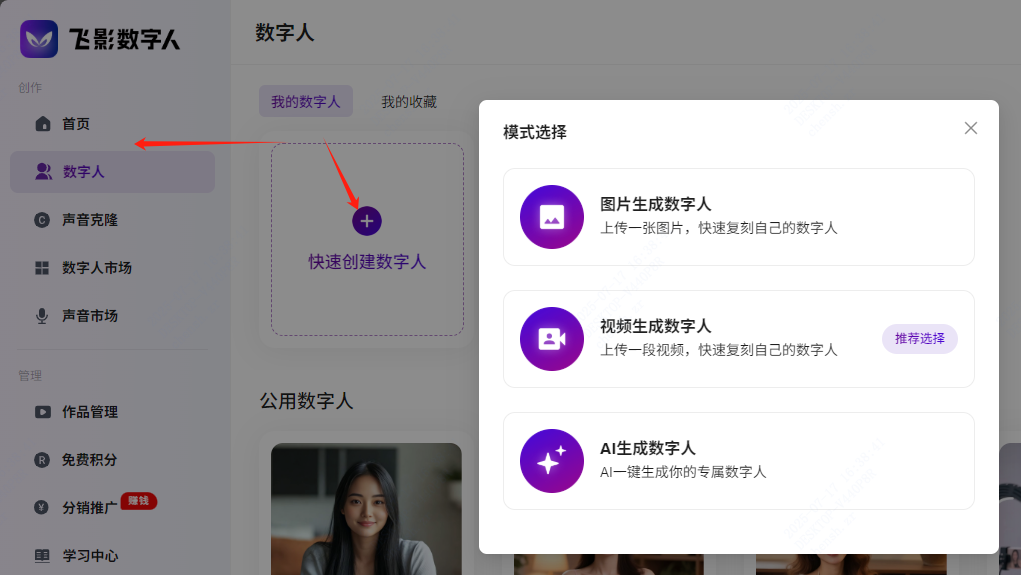This screenshot has width=1021, height=575.
Task: Open 免费积分 R badge icon
Action: (42, 460)
